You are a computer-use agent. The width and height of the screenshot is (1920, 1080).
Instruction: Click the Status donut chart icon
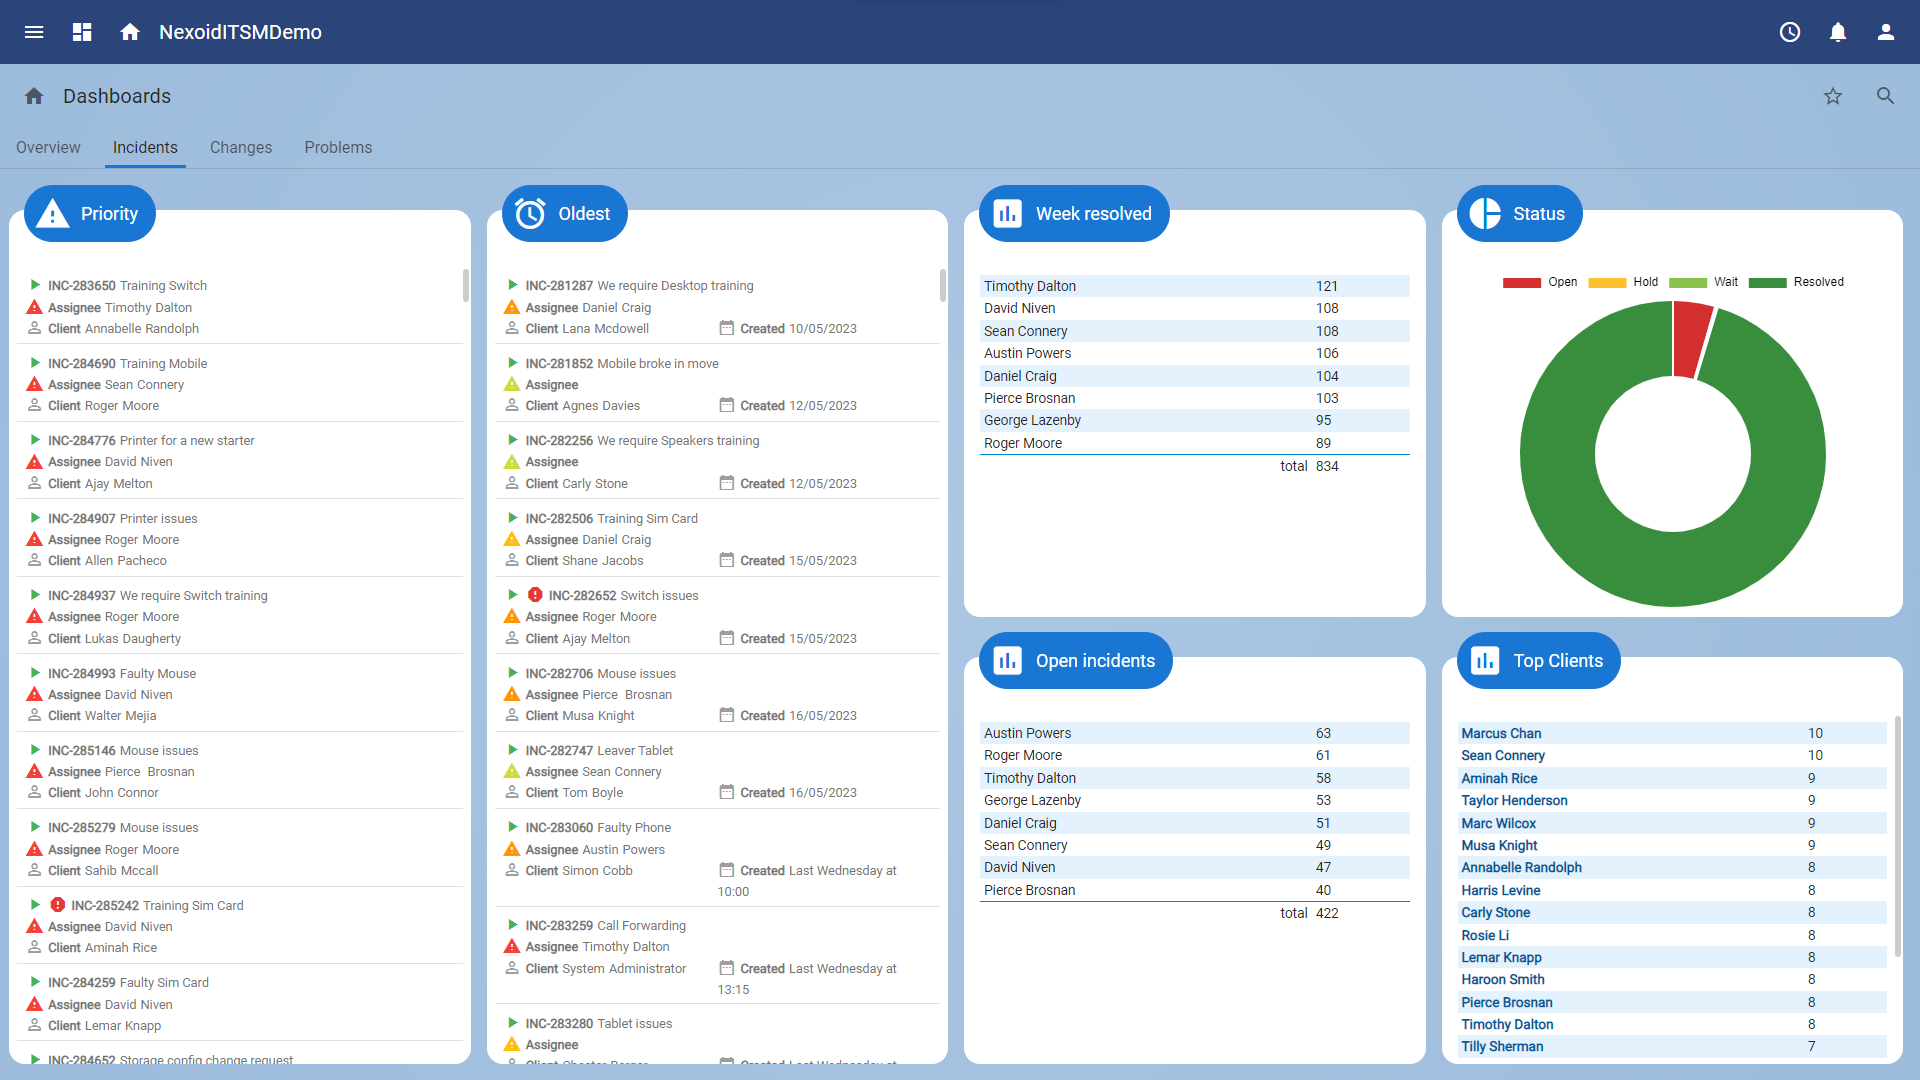click(x=1485, y=214)
